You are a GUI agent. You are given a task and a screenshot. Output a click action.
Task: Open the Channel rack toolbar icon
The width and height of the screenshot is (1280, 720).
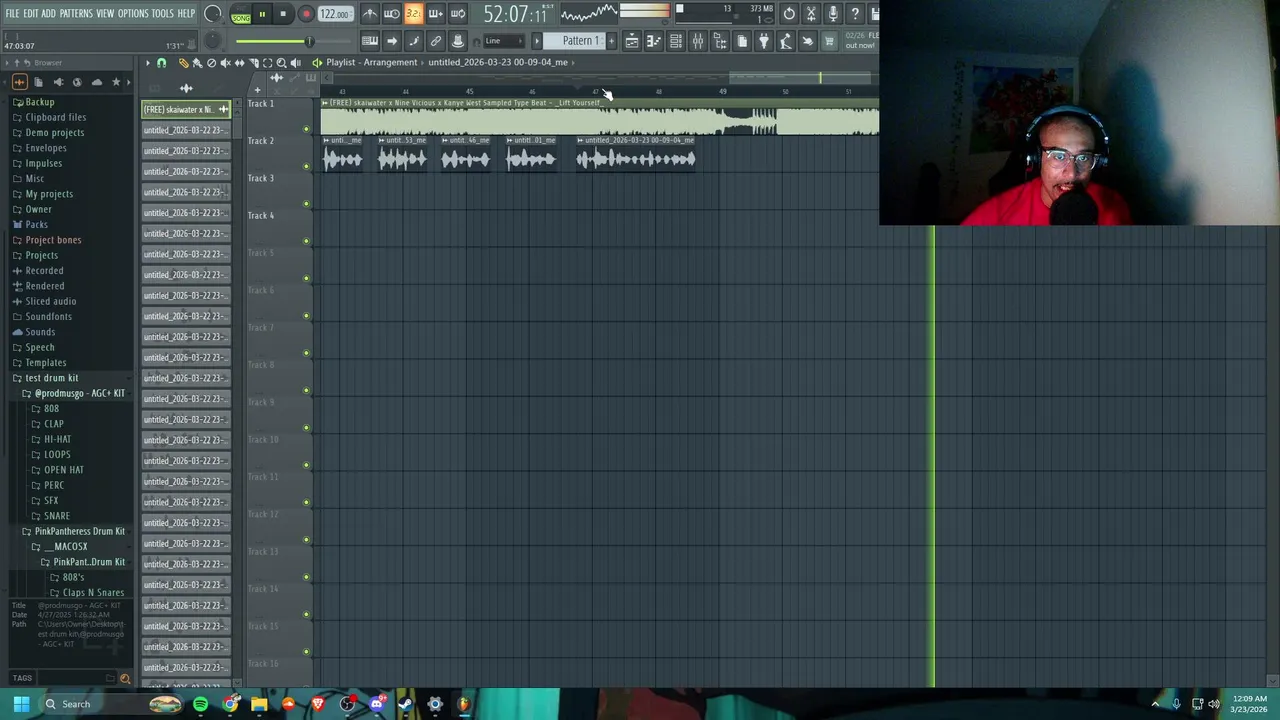(676, 41)
